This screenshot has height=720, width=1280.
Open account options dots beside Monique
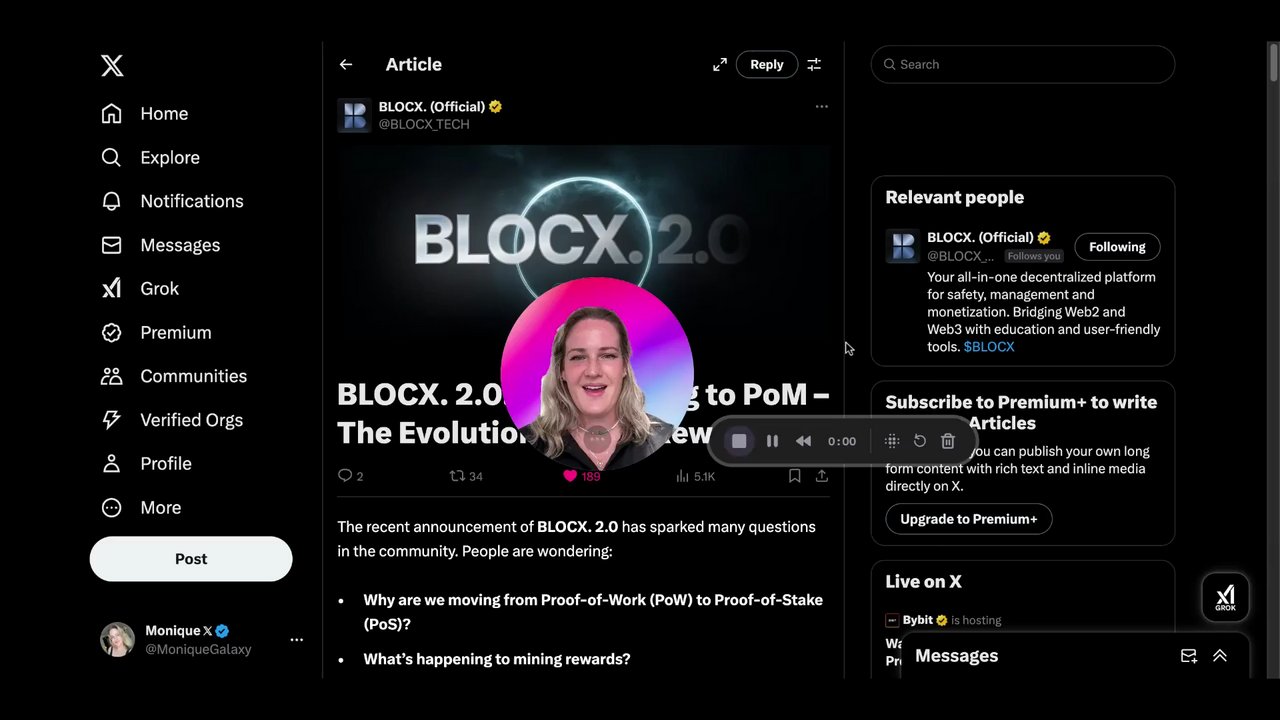[x=296, y=640]
